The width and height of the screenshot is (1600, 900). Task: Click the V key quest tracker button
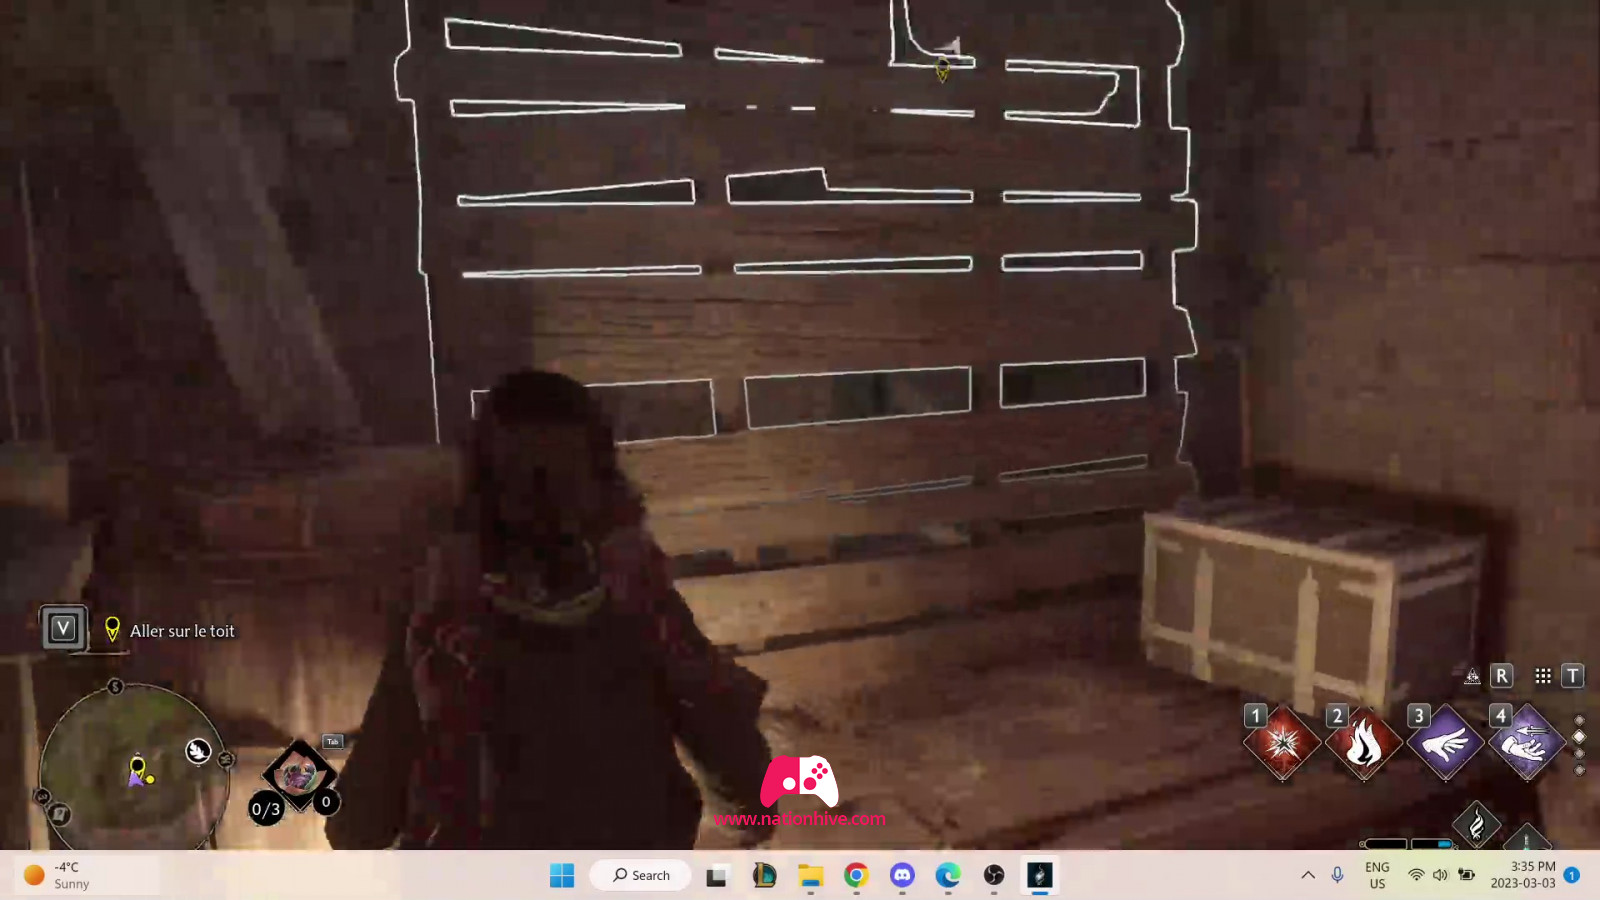click(x=63, y=628)
